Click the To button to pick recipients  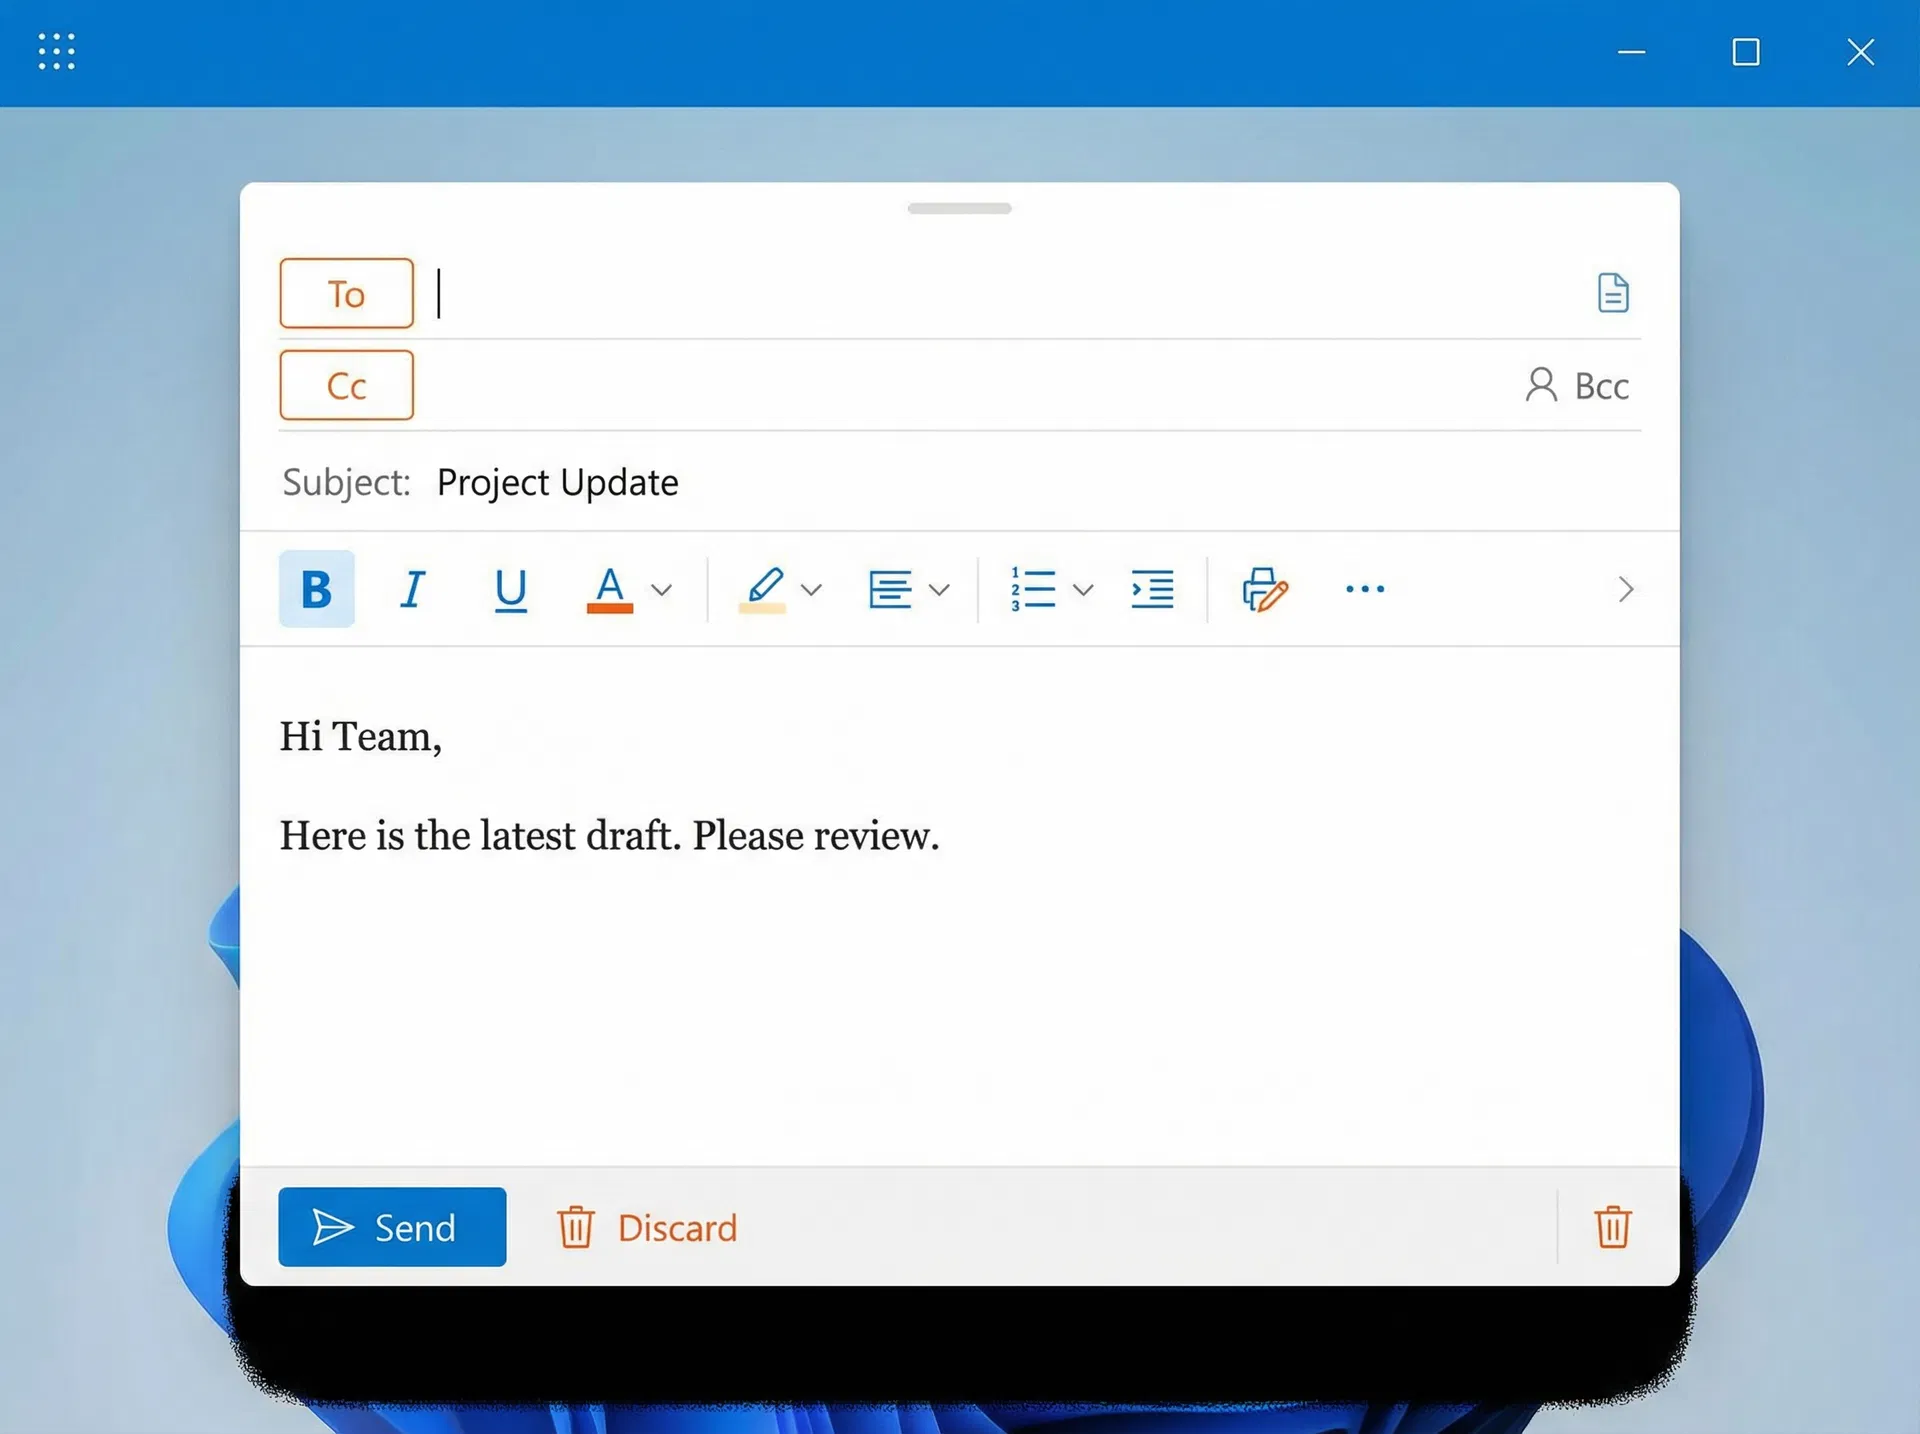(346, 293)
